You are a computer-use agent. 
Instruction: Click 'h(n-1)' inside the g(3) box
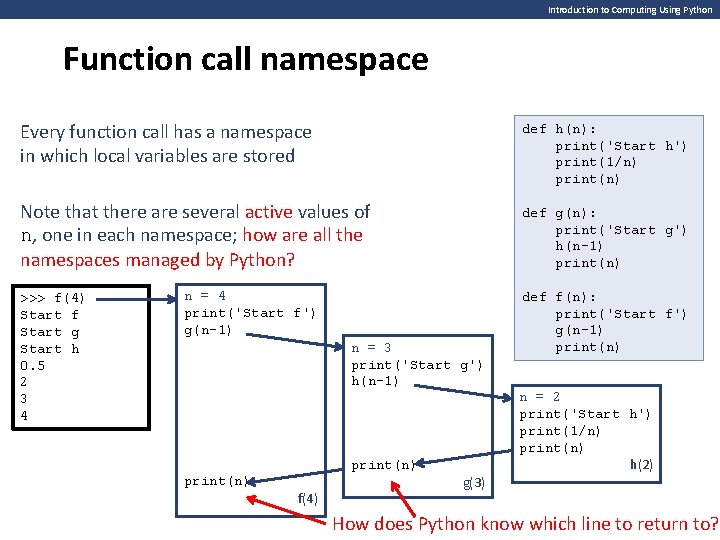coord(375,381)
